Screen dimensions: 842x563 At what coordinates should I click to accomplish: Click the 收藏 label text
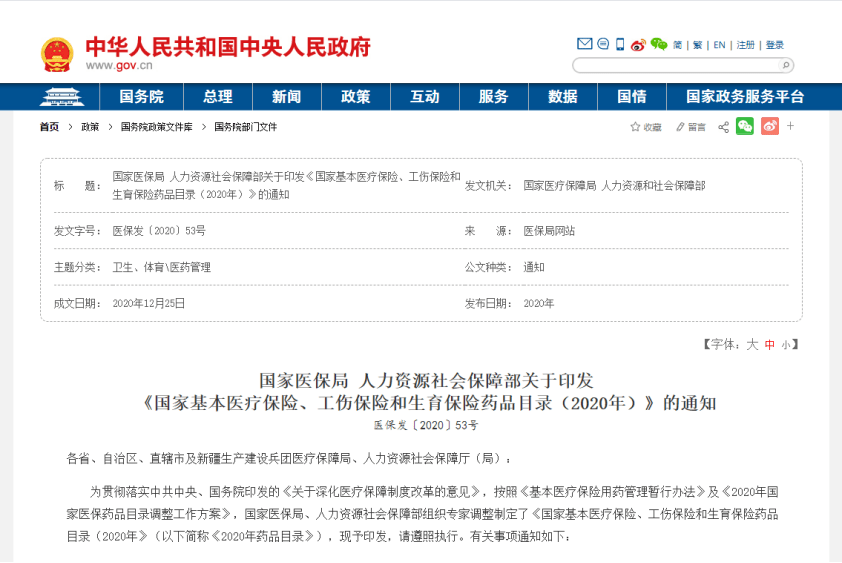click(652, 127)
